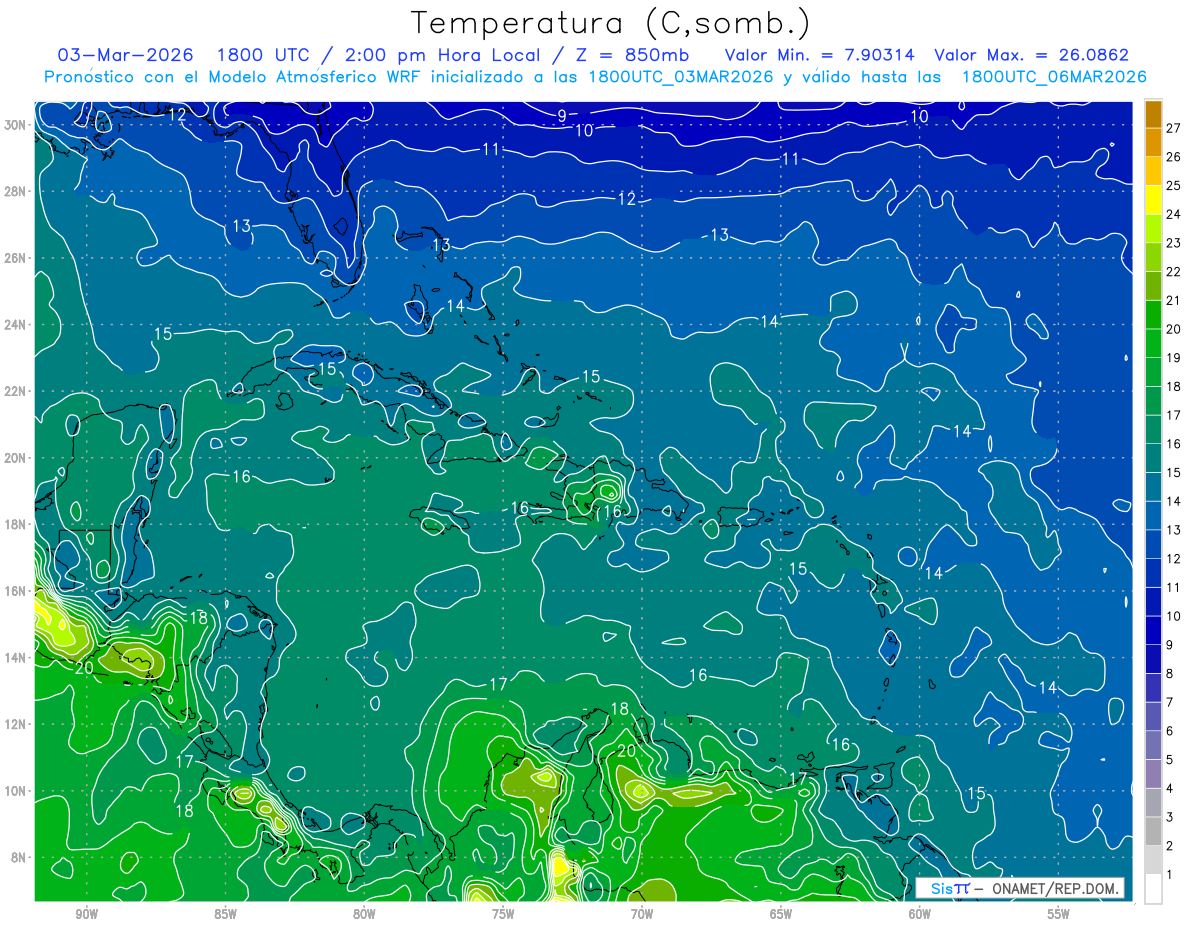
Task: Pick the teal colorbar swatch between 15 and 16
Action: [x=1153, y=458]
